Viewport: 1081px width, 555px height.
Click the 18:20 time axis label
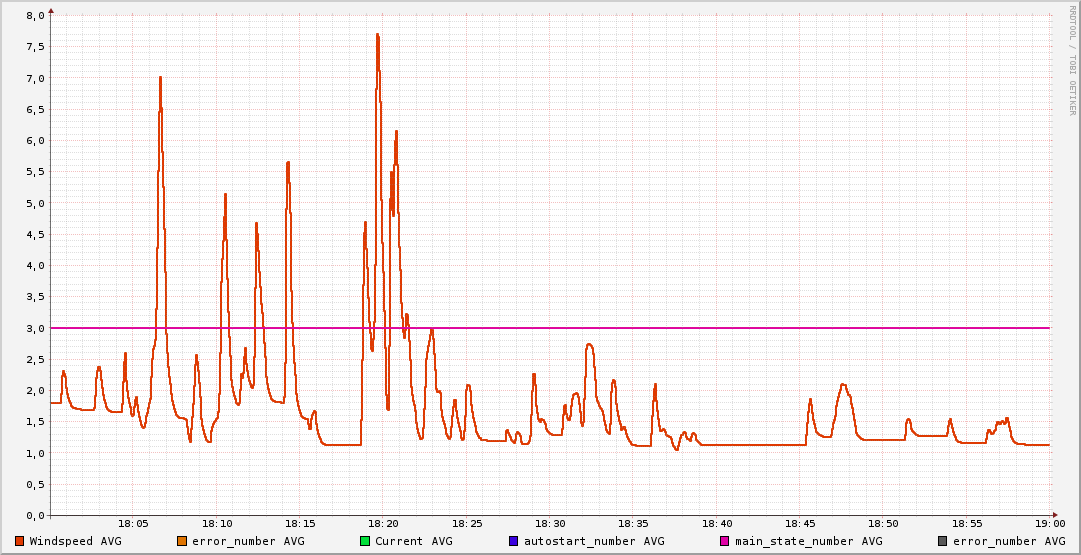point(384,523)
